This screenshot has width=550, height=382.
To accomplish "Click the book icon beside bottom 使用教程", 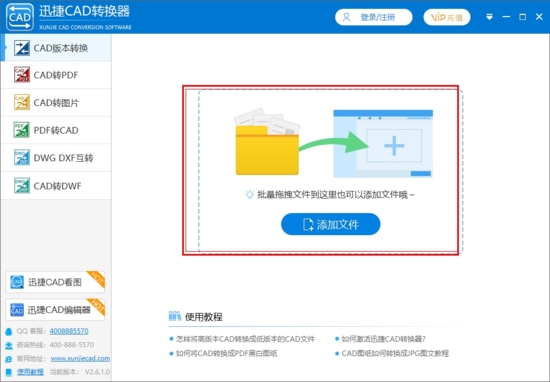I will 8,372.
